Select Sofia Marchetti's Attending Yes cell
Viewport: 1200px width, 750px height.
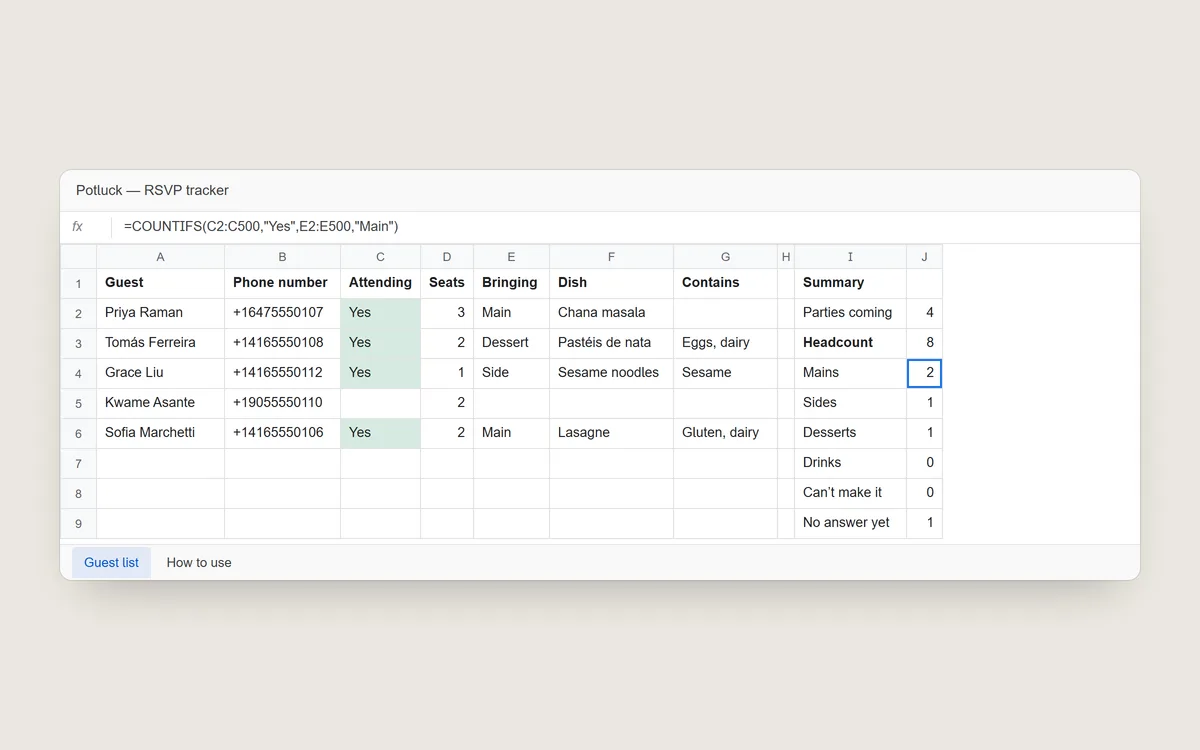pos(380,433)
